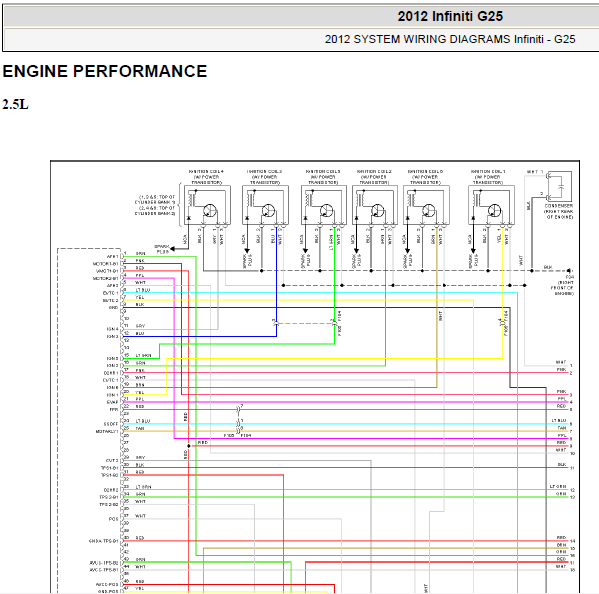Select the "ENGINE PERFORMANCE" heading
599x594 pixels.
pos(105,71)
